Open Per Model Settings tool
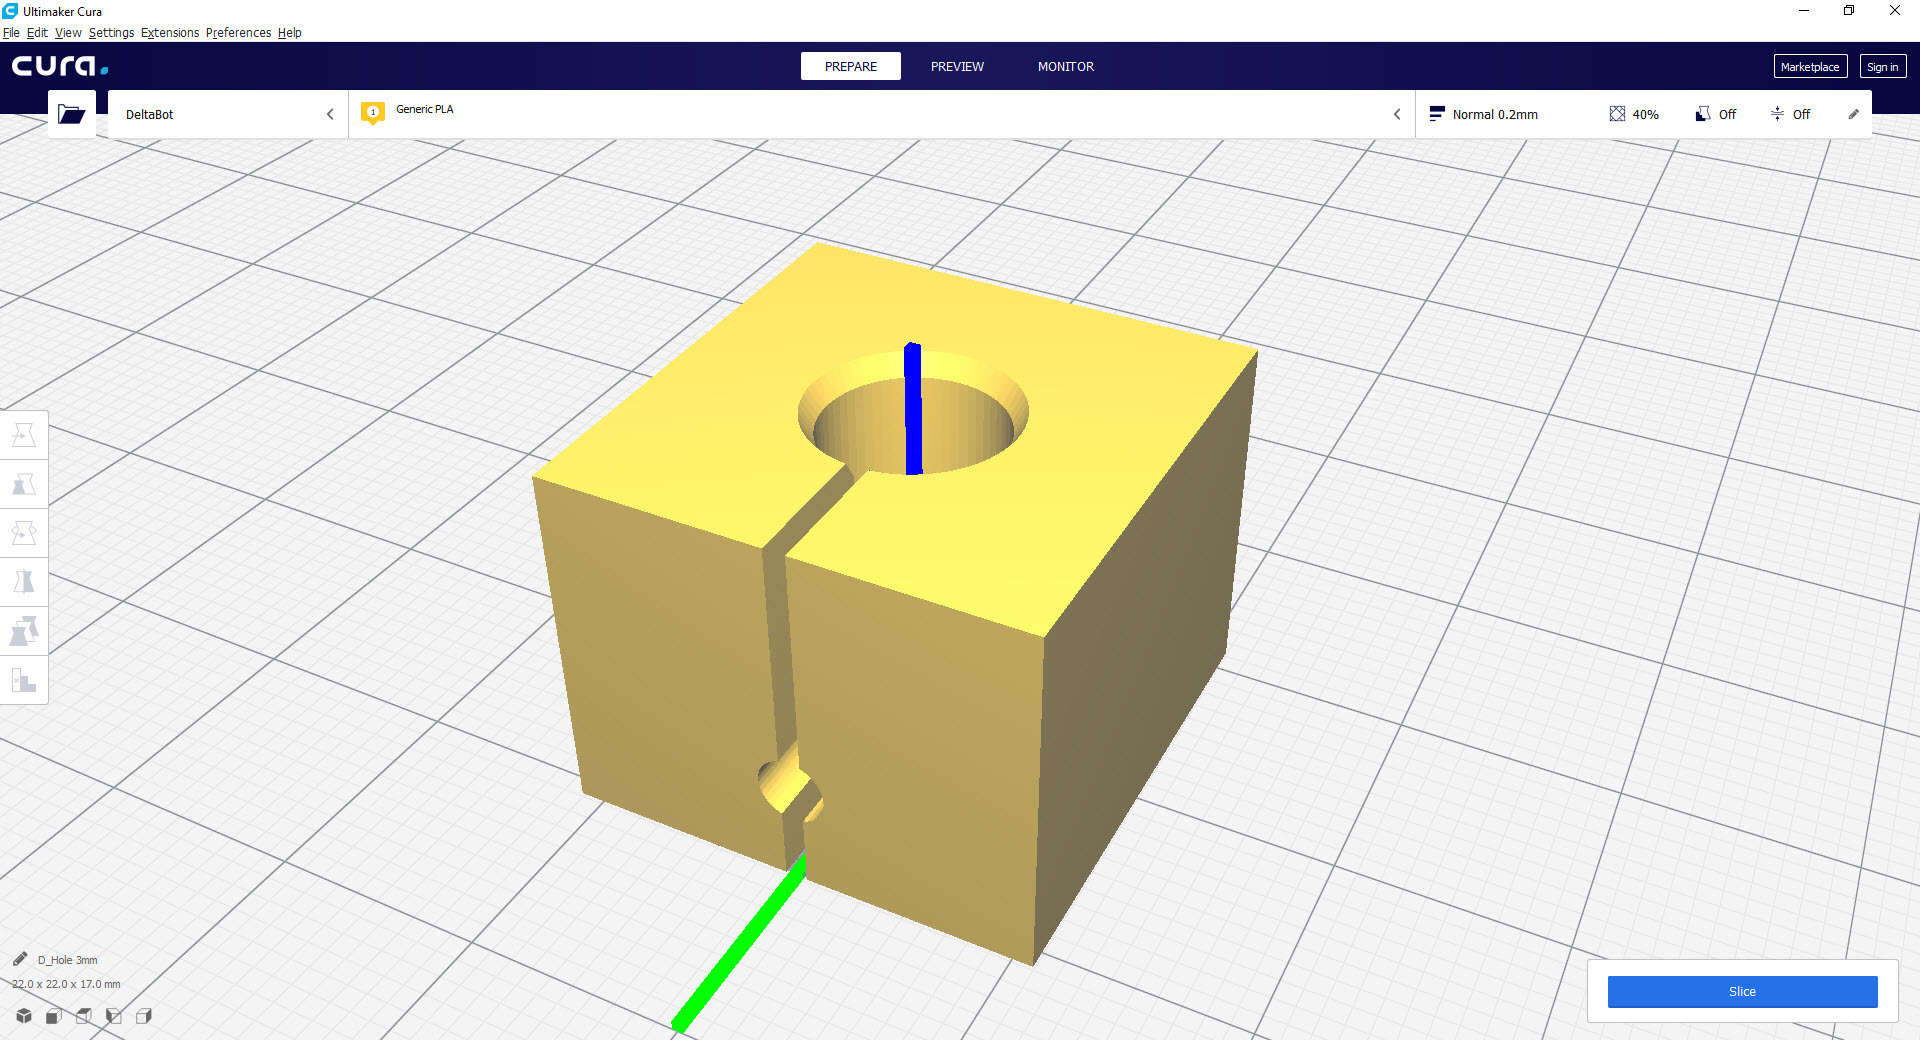 pyautogui.click(x=24, y=631)
